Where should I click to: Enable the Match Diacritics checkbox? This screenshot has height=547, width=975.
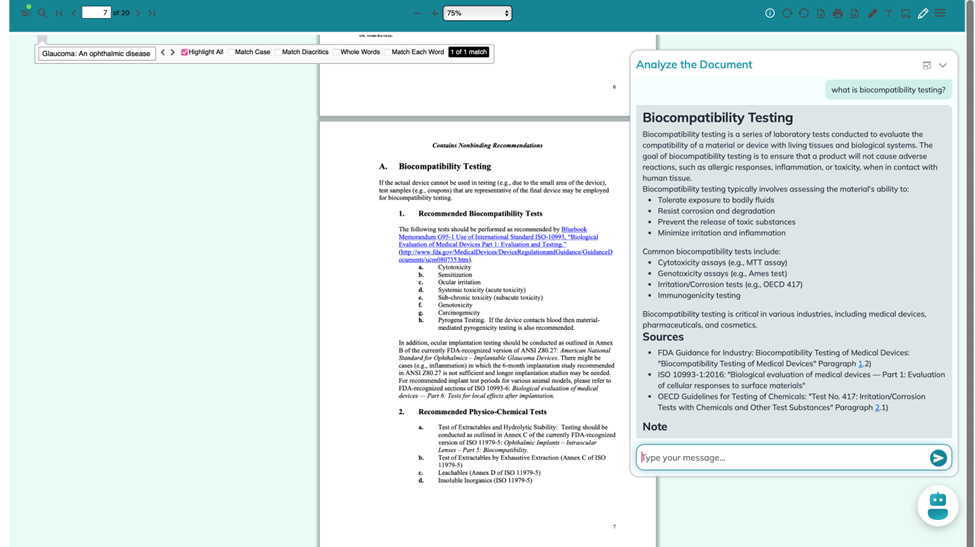(x=278, y=52)
